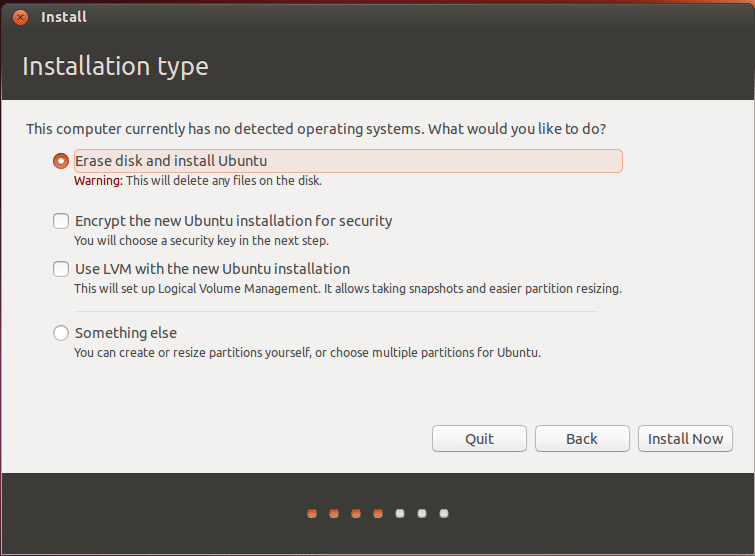Tick the Use LVM with new Ubuntu installation checkbox
Image resolution: width=755 pixels, height=556 pixels.
[61, 269]
